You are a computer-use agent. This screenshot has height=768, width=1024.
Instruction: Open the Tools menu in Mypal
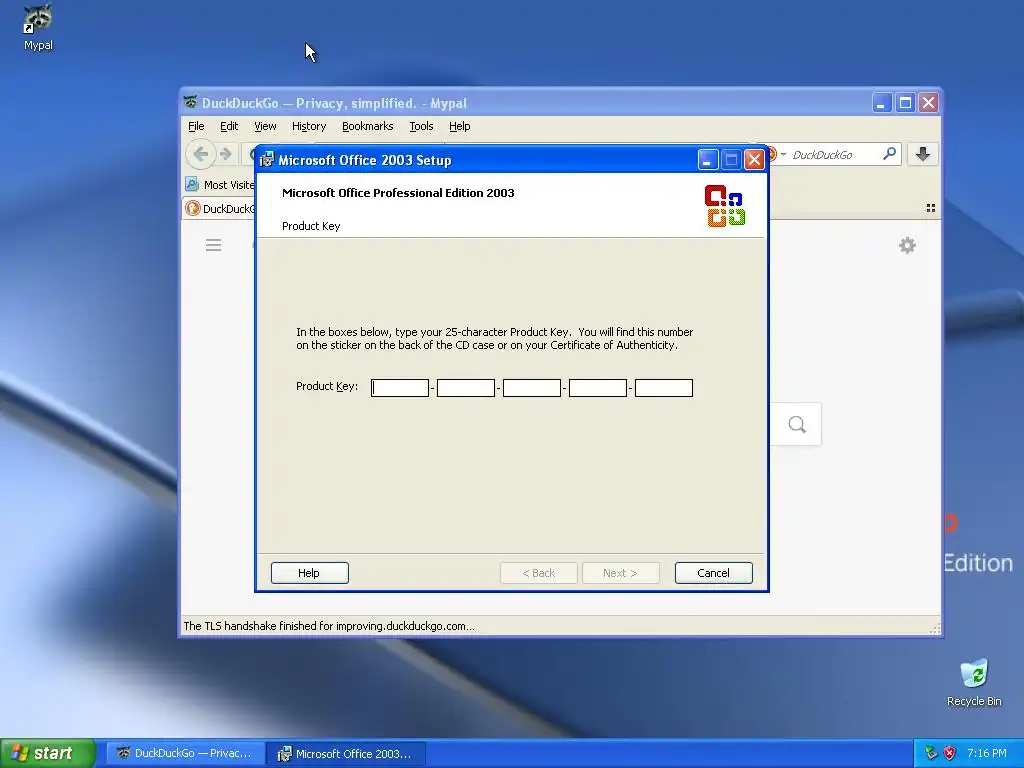[421, 126]
